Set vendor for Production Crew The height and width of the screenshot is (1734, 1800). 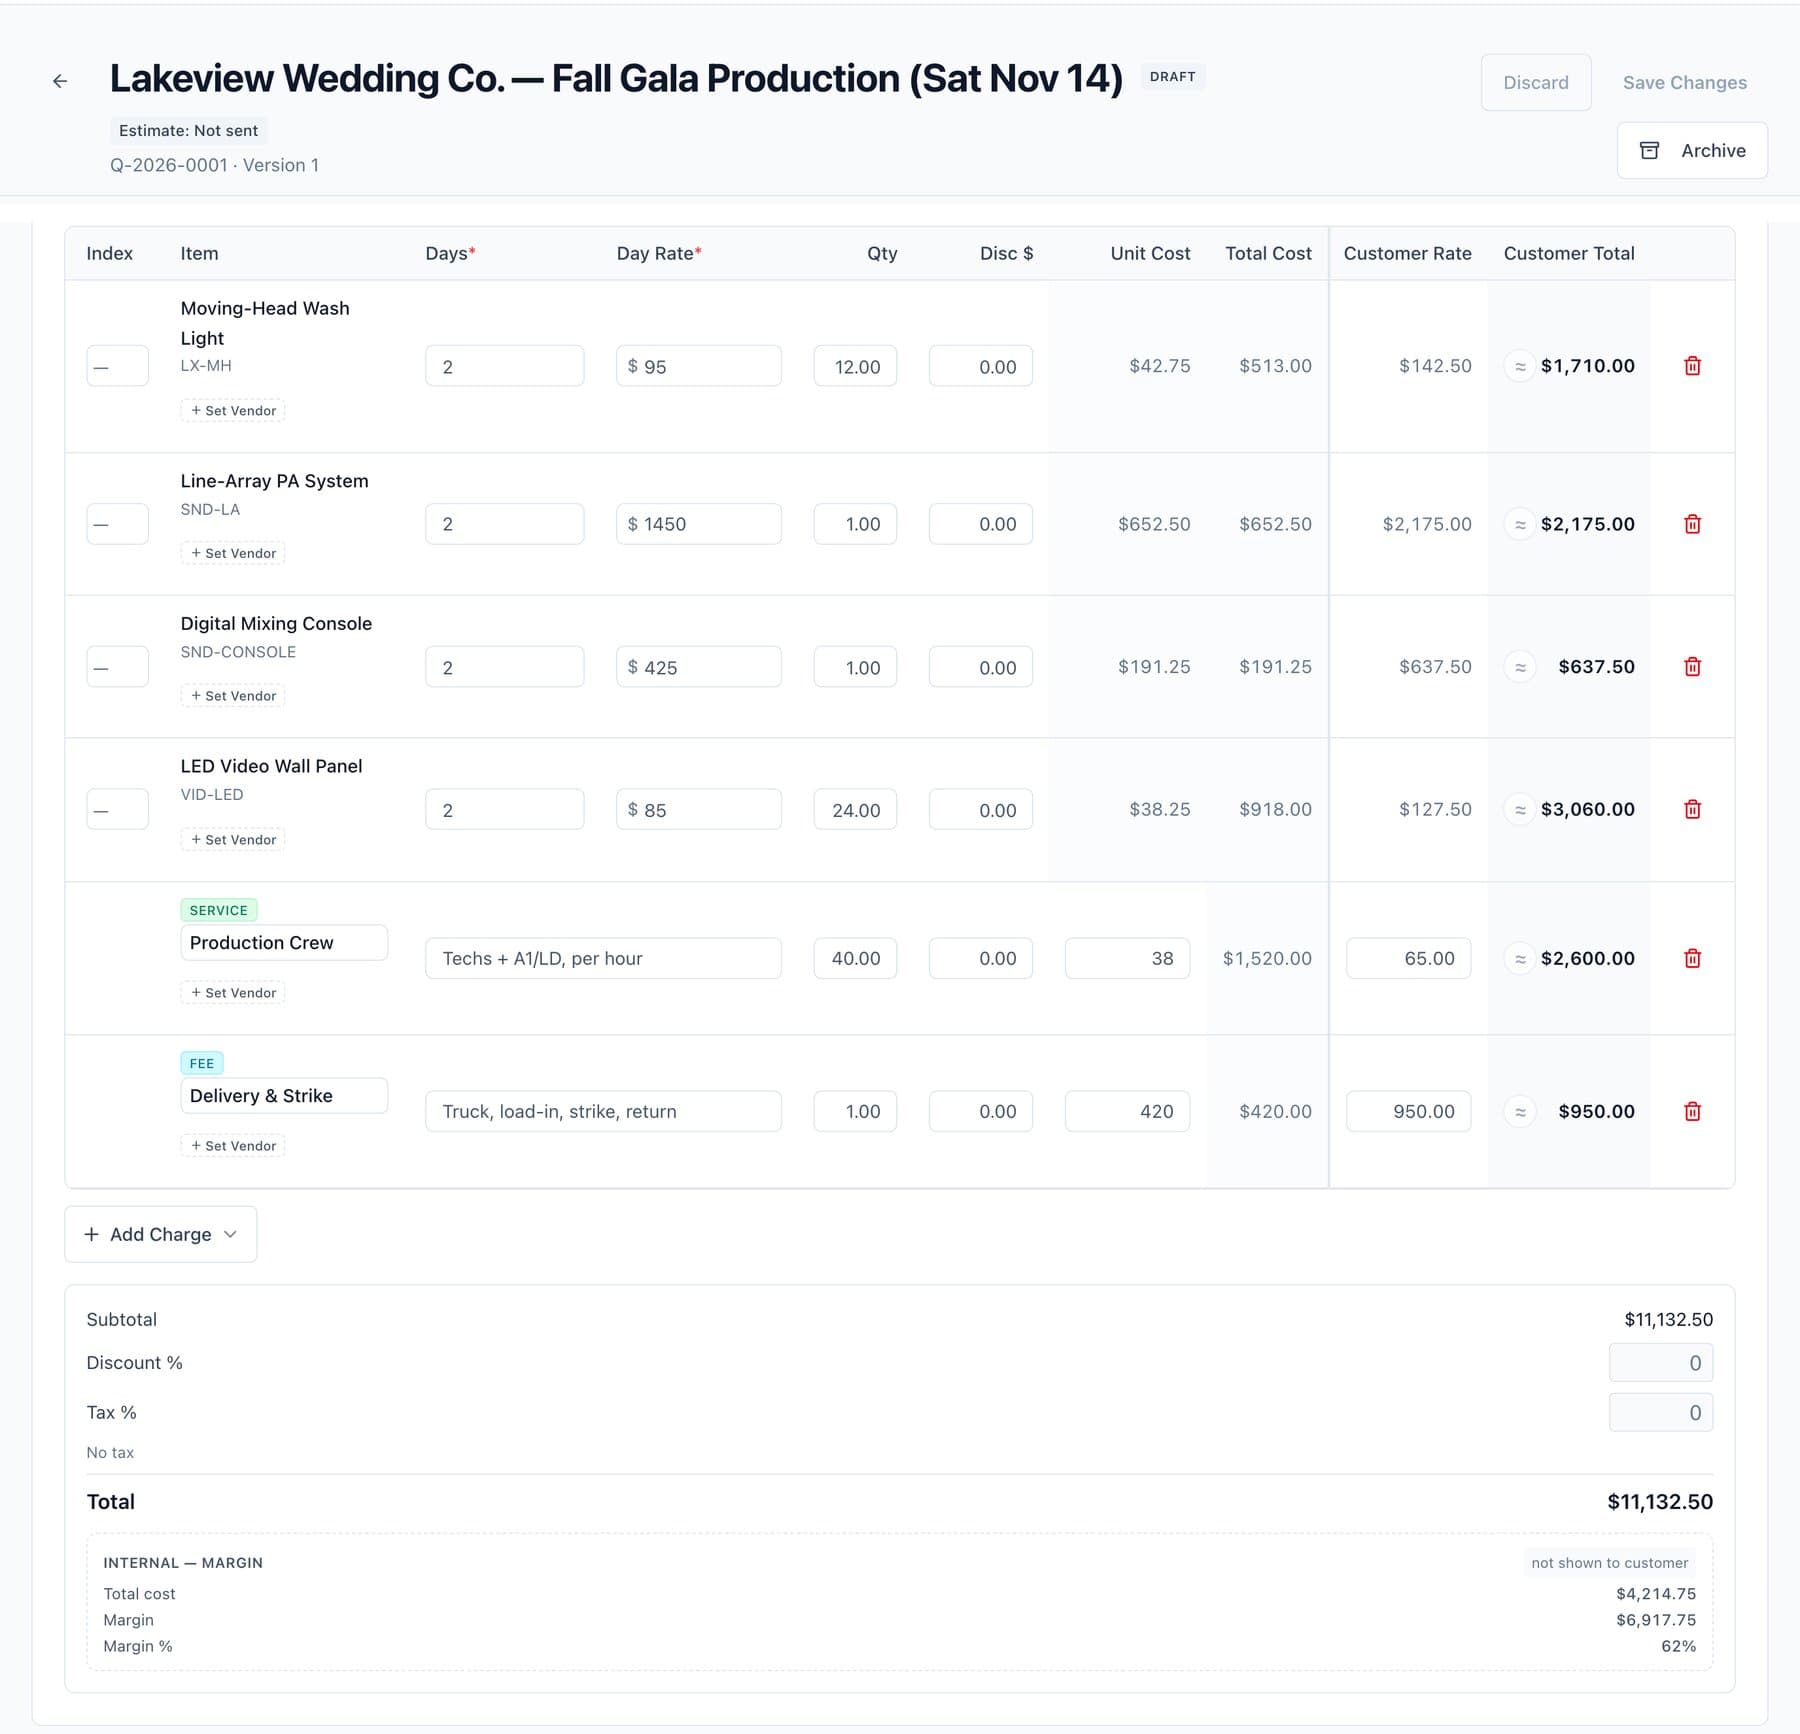click(233, 992)
